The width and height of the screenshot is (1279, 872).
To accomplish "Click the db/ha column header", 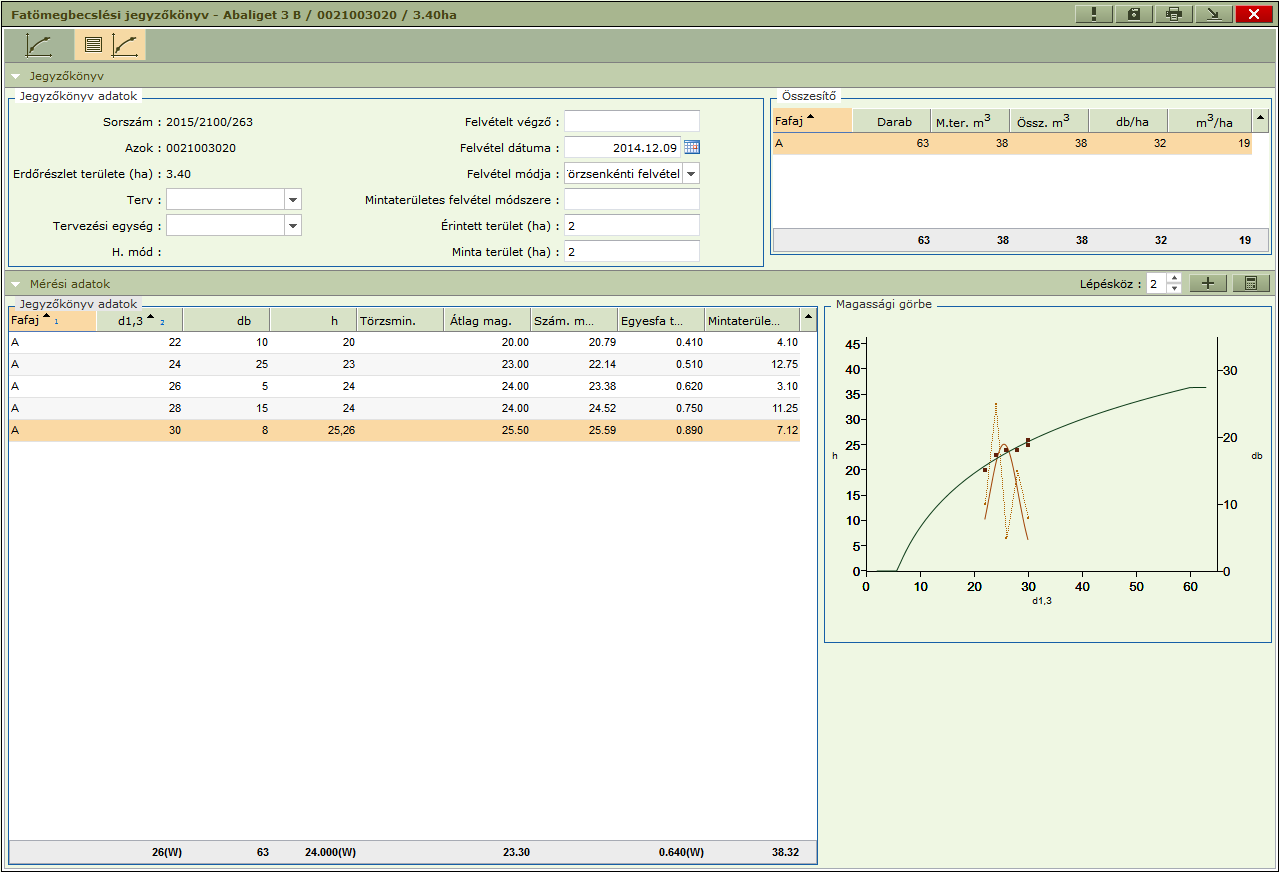I will coord(1128,121).
